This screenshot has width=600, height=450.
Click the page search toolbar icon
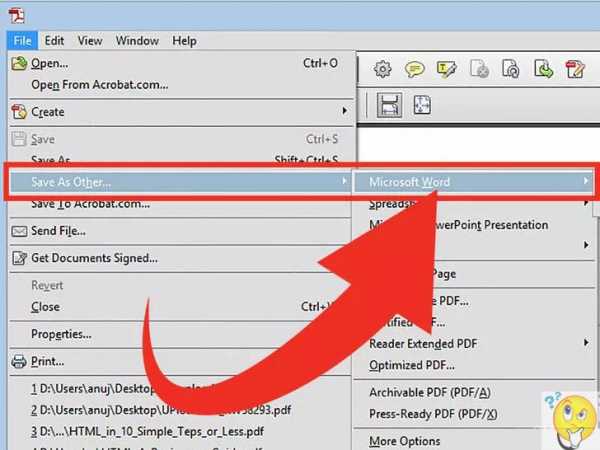pos(511,69)
